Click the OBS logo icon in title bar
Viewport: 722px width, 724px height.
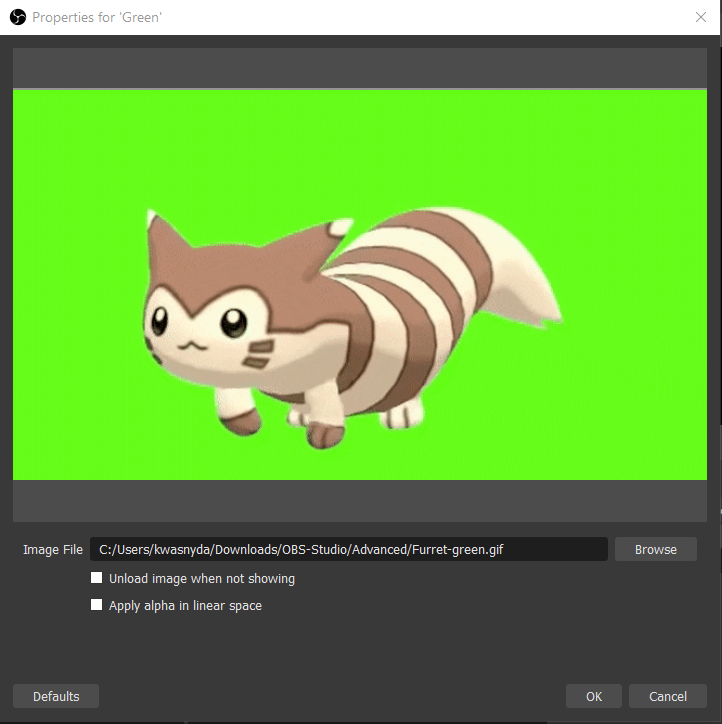pos(18,18)
